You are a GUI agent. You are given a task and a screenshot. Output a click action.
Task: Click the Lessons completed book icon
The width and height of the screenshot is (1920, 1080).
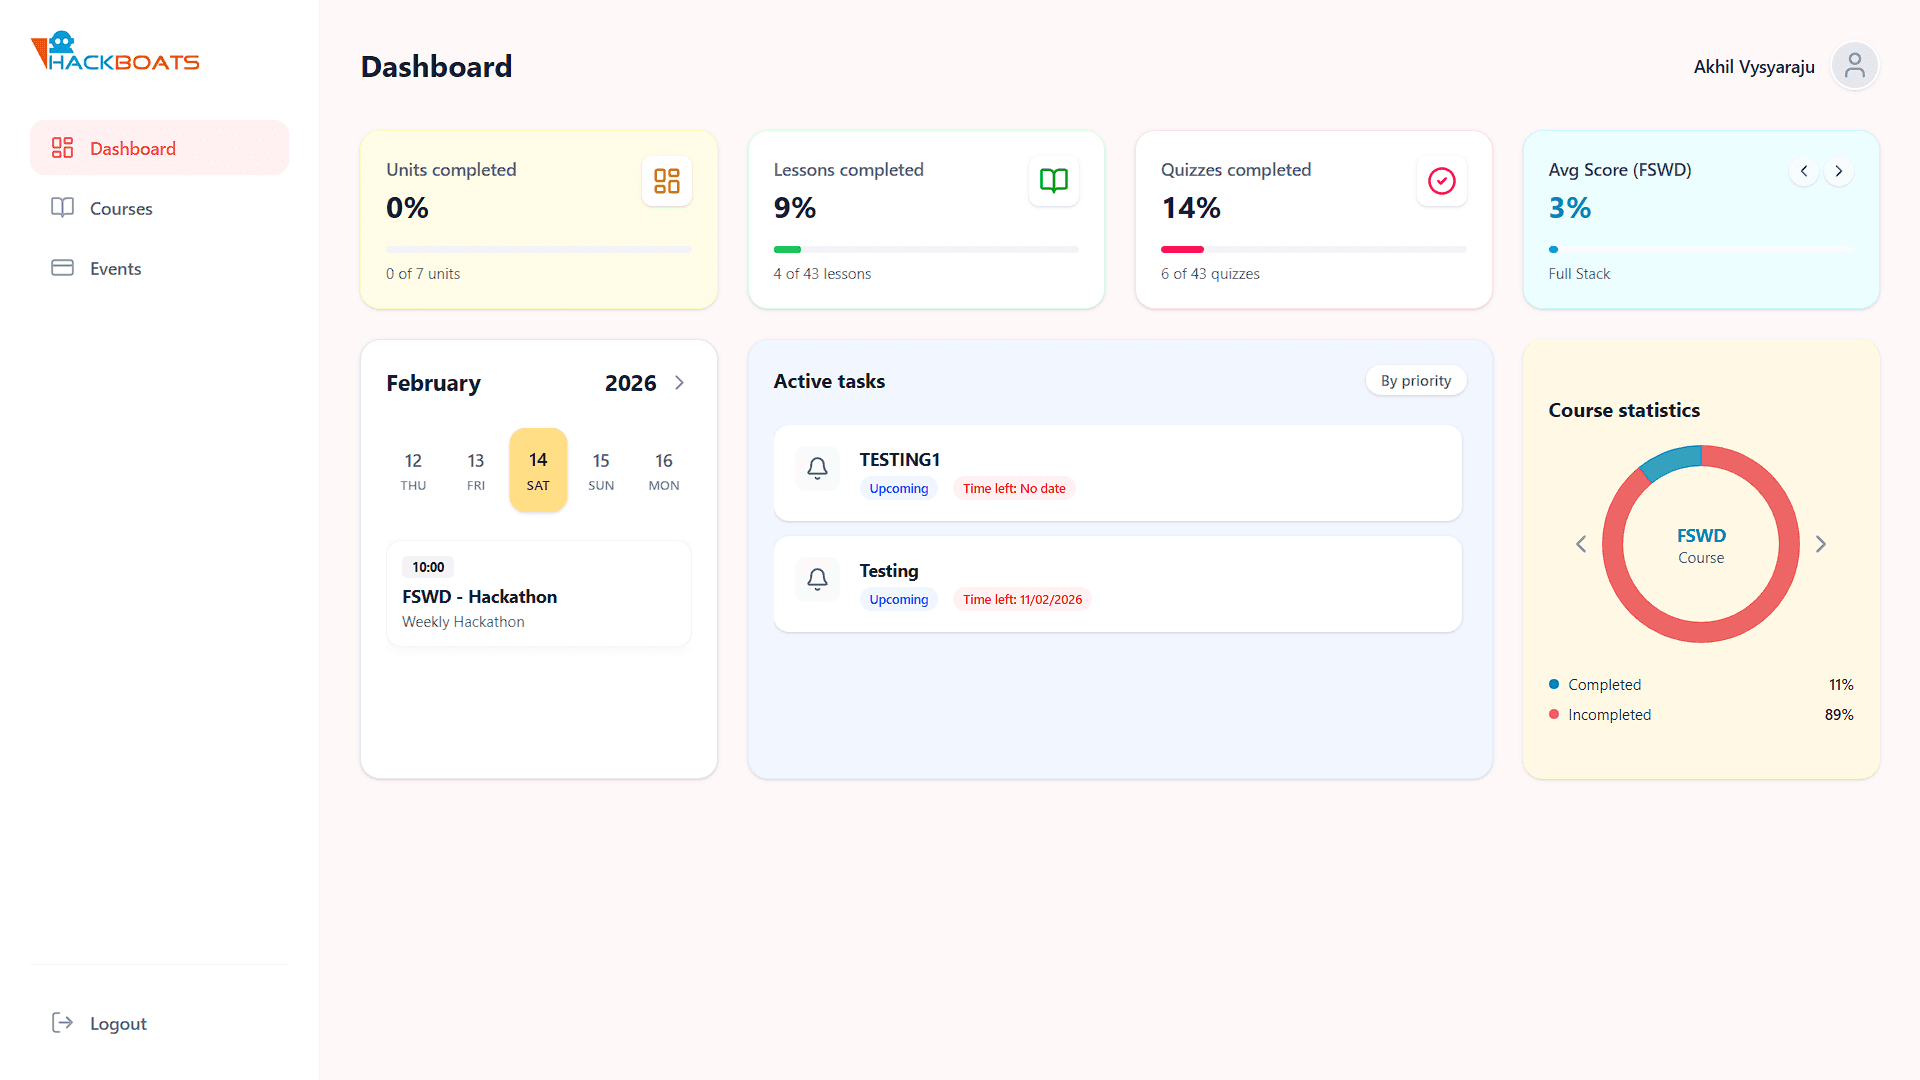(1053, 181)
